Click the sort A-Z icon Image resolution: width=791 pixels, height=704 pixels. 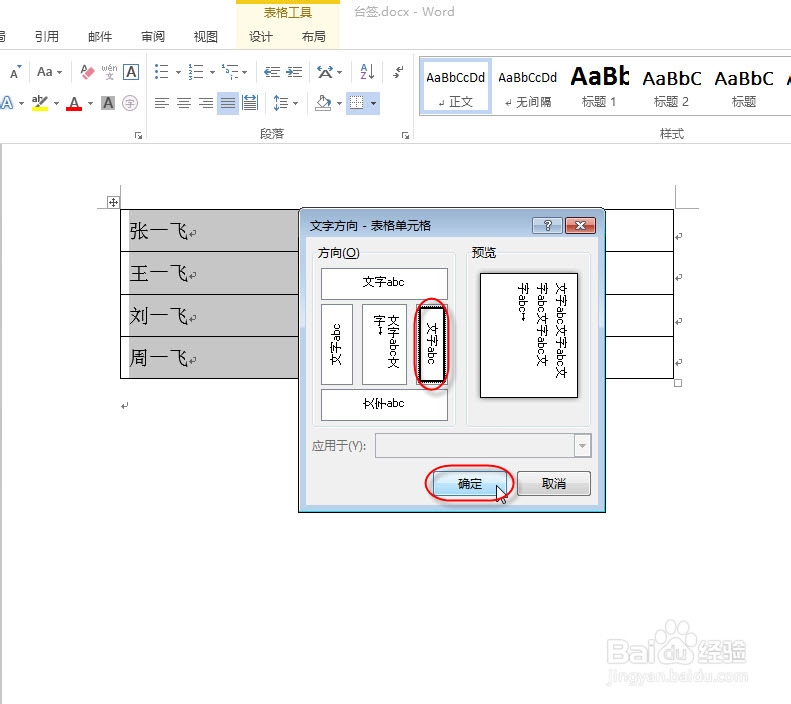pyautogui.click(x=367, y=72)
